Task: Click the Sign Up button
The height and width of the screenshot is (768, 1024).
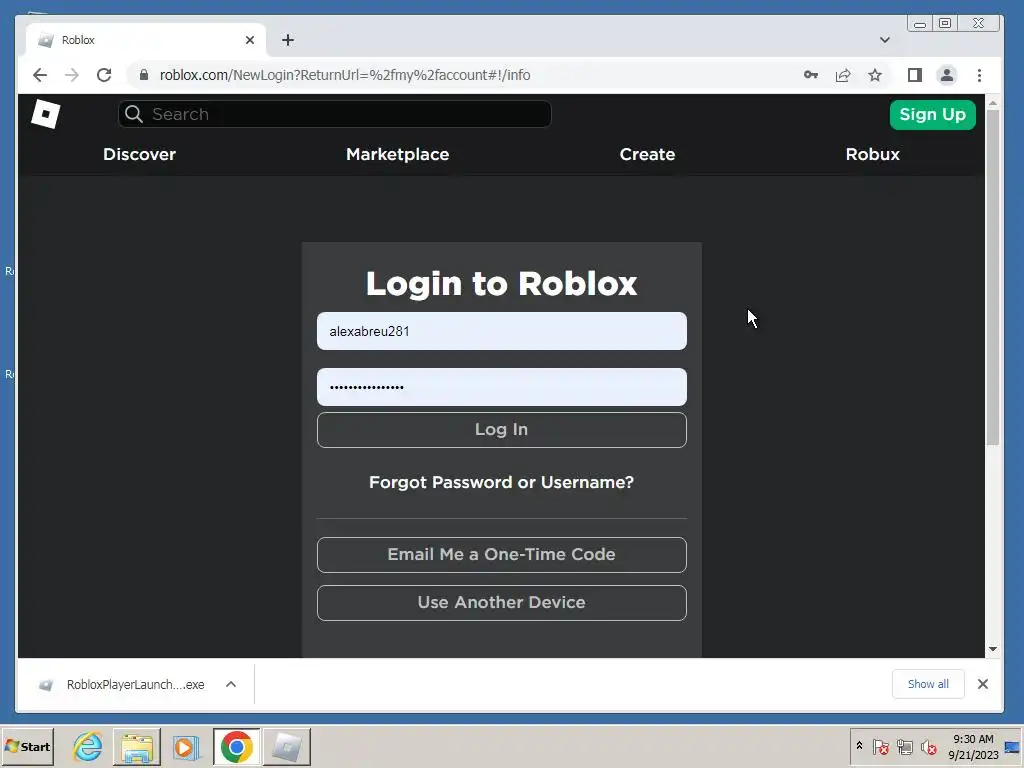Action: pos(933,114)
